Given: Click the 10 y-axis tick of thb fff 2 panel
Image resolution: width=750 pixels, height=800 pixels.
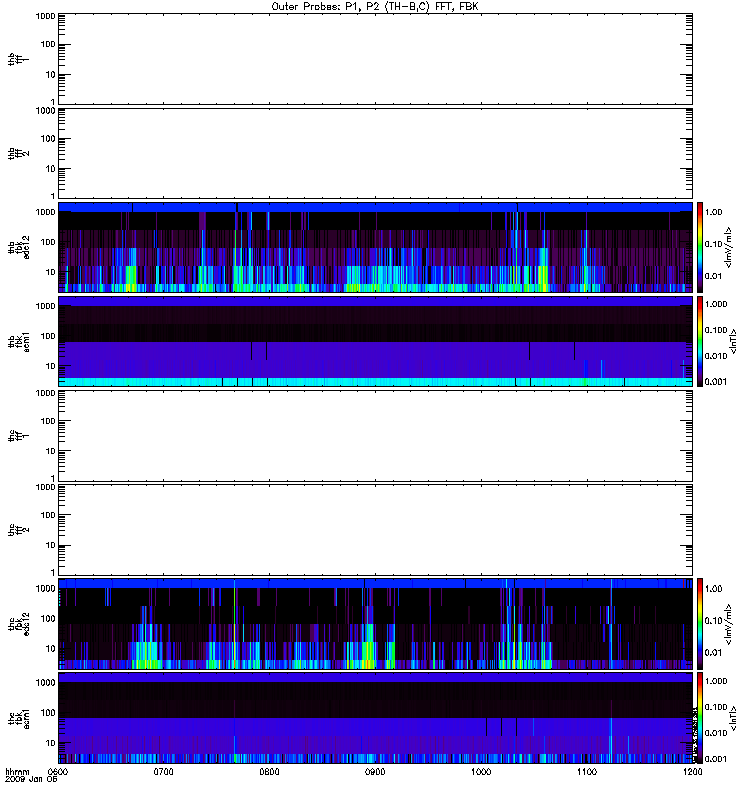Looking at the screenshot, I should coord(51,169).
